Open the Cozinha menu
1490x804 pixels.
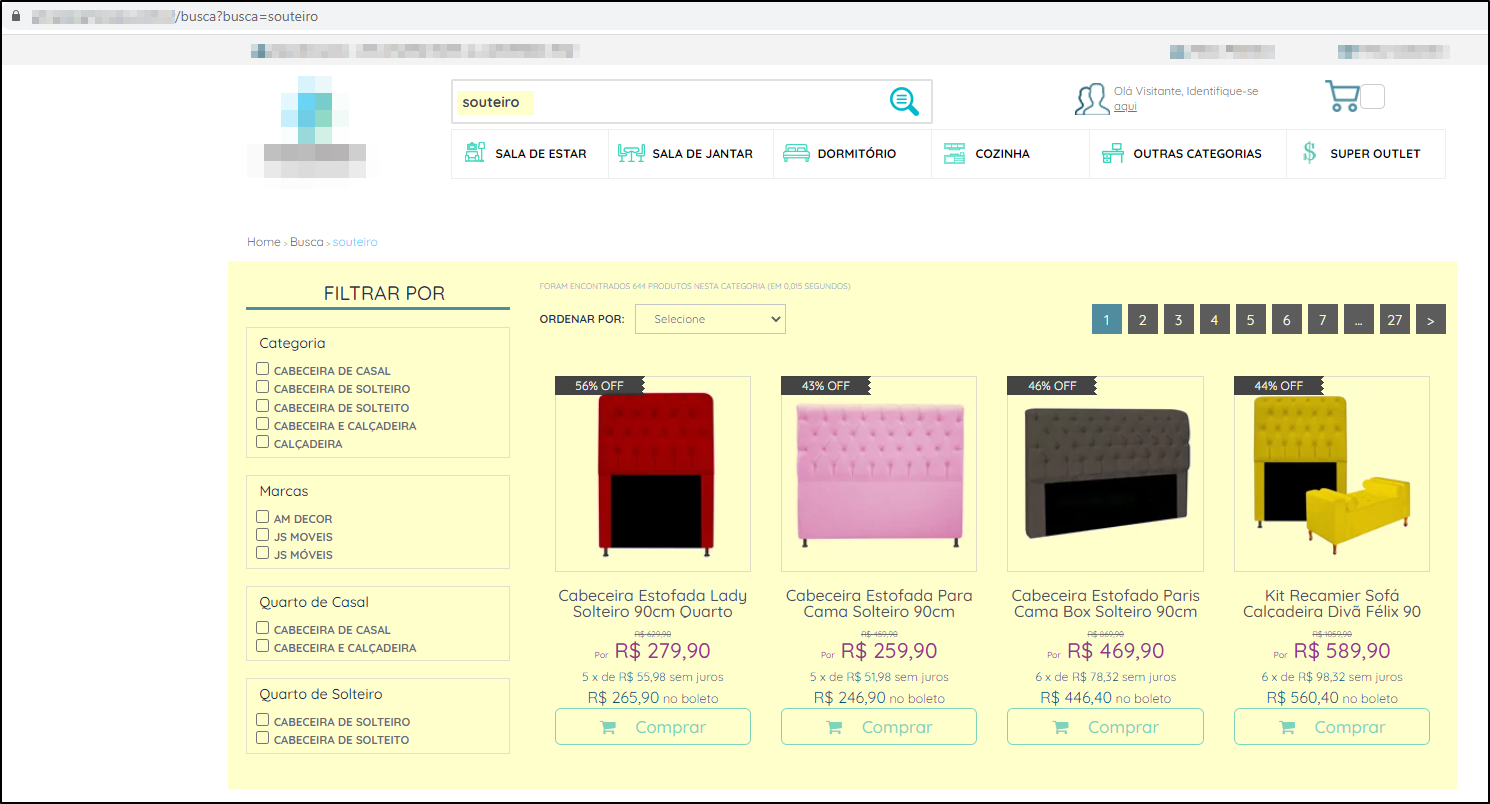[x=1011, y=154]
